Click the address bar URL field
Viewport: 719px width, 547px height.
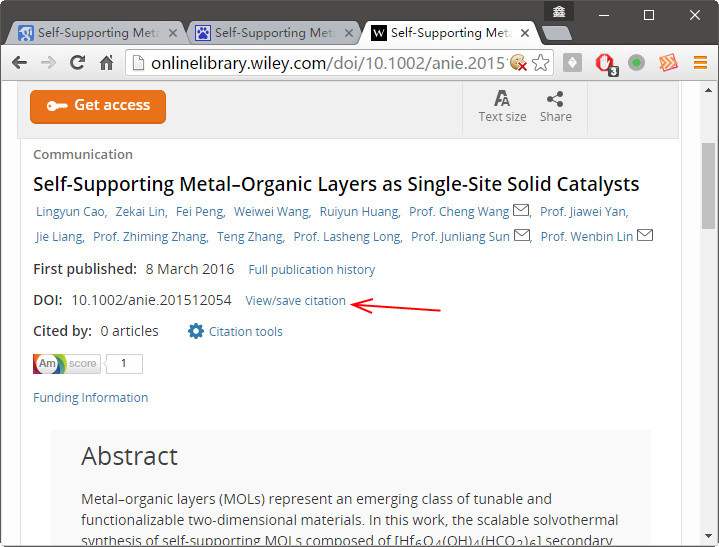[326, 63]
